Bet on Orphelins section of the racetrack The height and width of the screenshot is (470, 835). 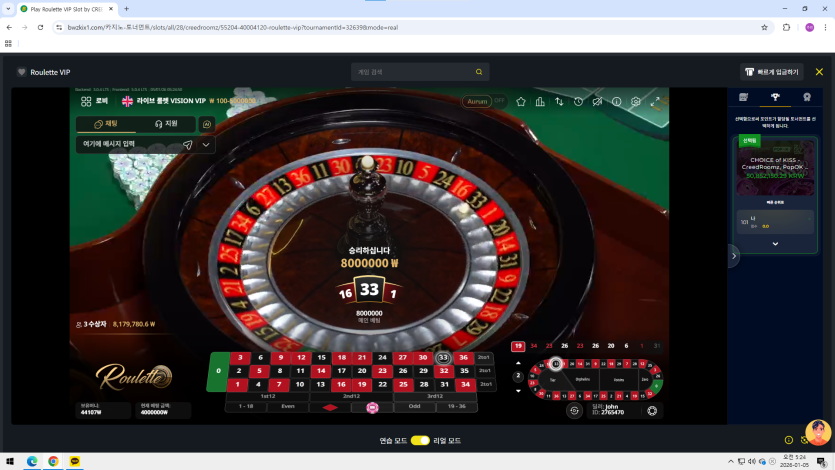[583, 380]
